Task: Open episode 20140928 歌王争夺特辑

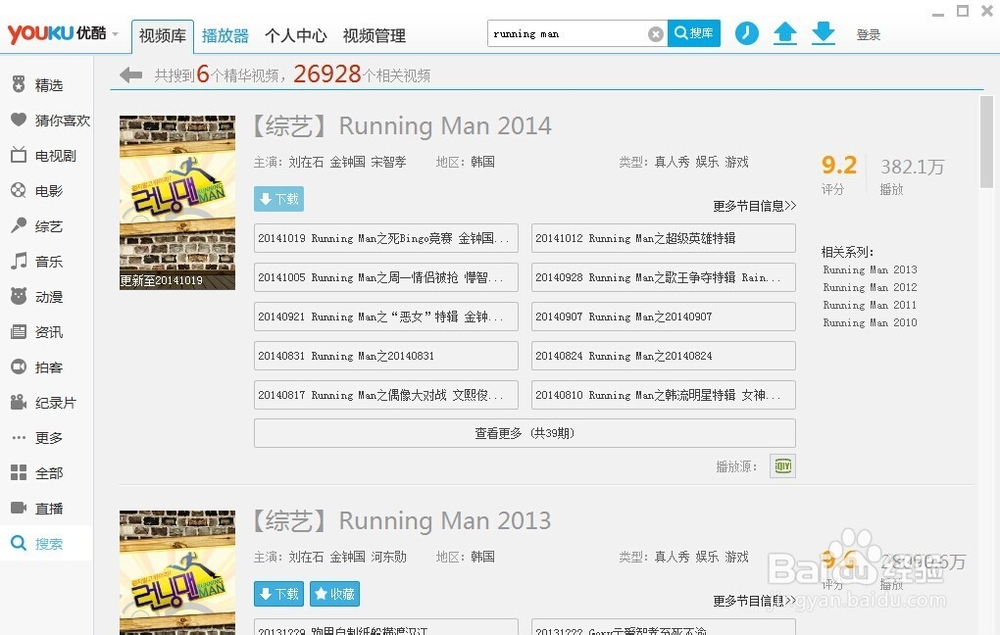Action: pos(663,277)
